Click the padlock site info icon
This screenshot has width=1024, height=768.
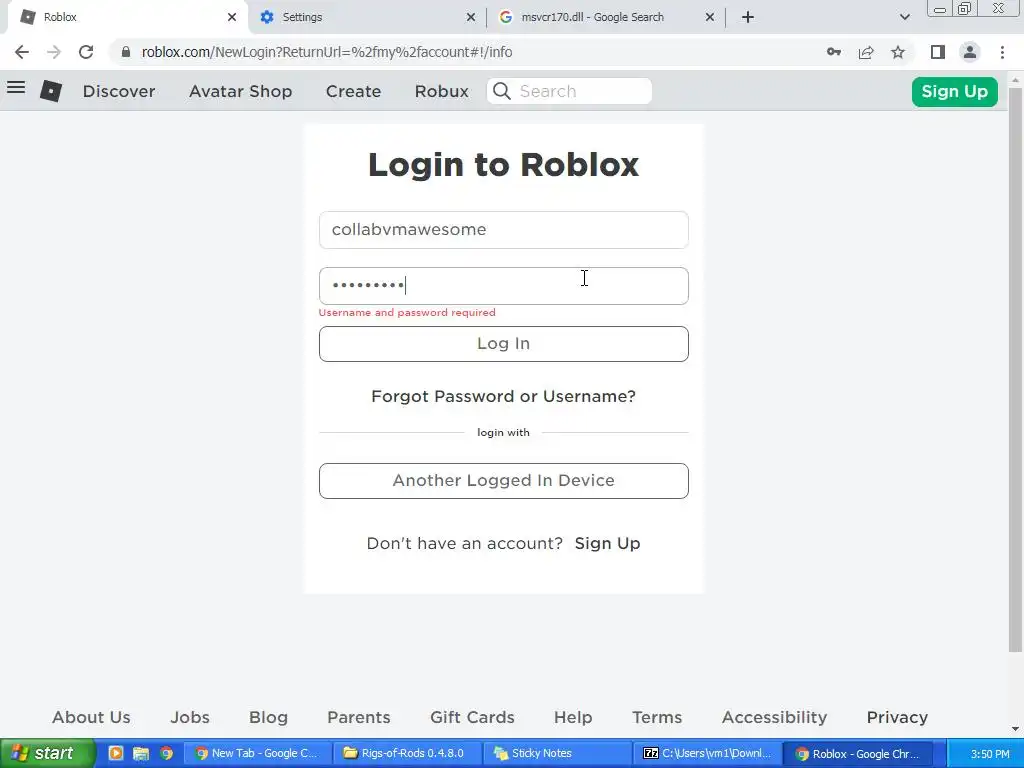pyautogui.click(x=126, y=52)
